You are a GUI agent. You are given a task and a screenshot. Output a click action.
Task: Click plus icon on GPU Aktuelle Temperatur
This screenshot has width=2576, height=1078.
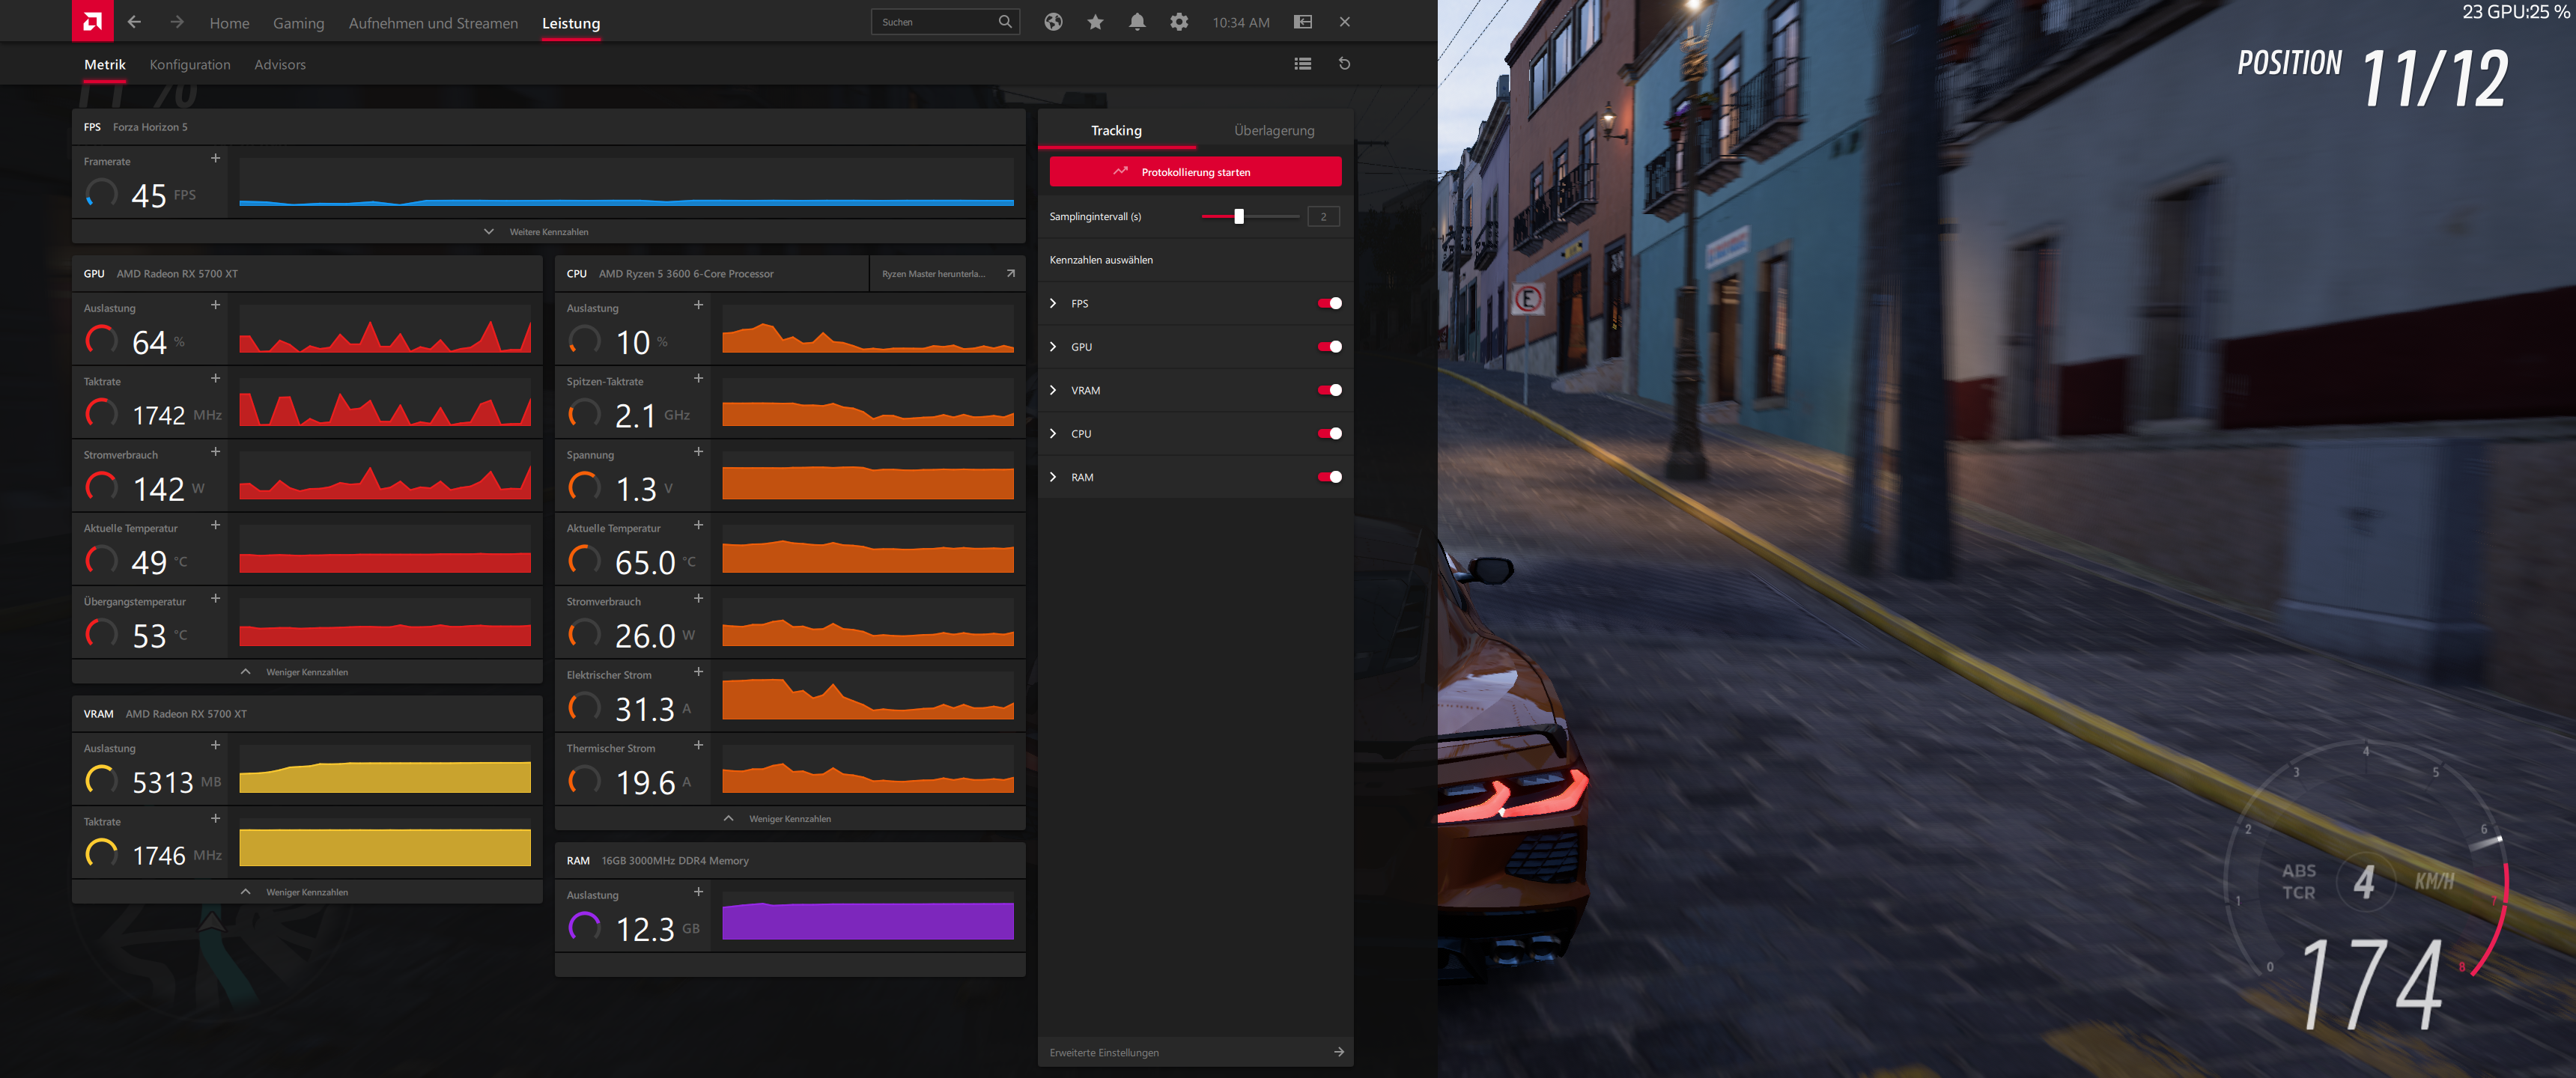tap(215, 525)
